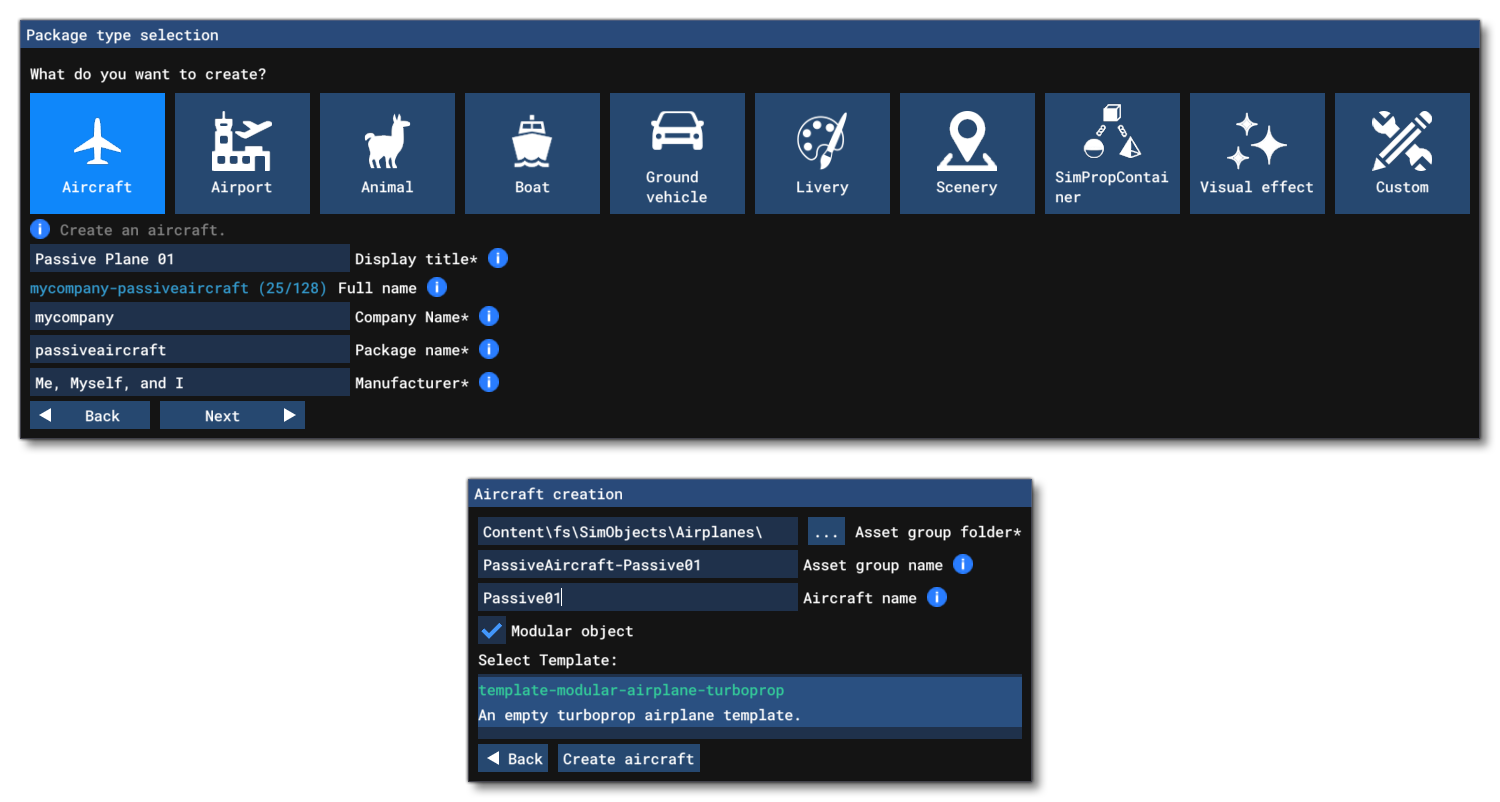
Task: Open the asset group folder browse button
Action: point(826,532)
